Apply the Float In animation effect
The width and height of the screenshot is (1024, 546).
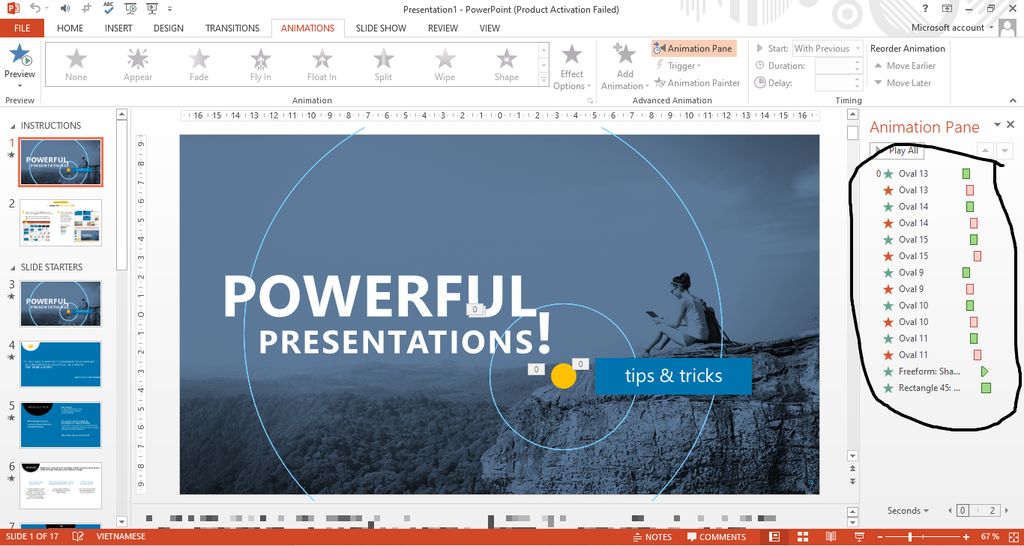click(x=322, y=65)
